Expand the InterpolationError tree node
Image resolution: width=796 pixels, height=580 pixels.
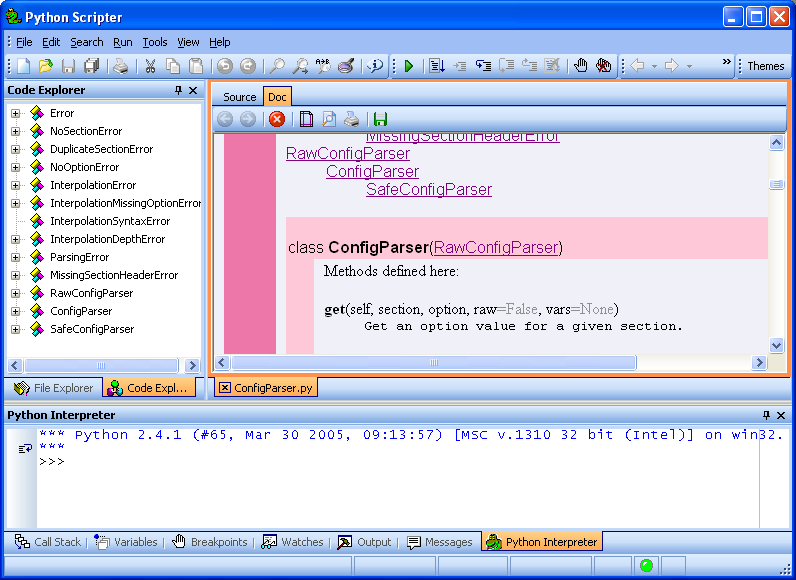tap(15, 185)
